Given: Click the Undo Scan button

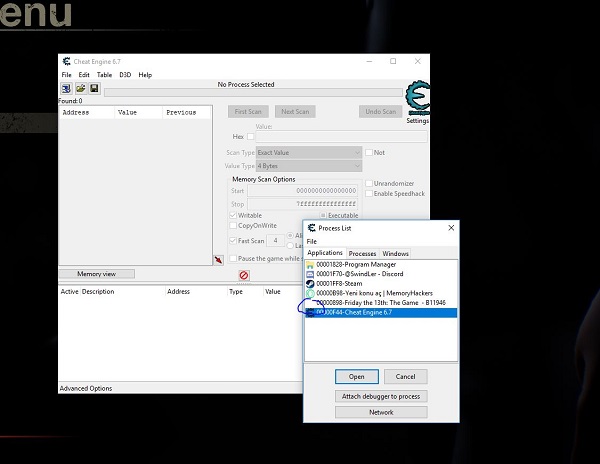Looking at the screenshot, I should pos(381,112).
